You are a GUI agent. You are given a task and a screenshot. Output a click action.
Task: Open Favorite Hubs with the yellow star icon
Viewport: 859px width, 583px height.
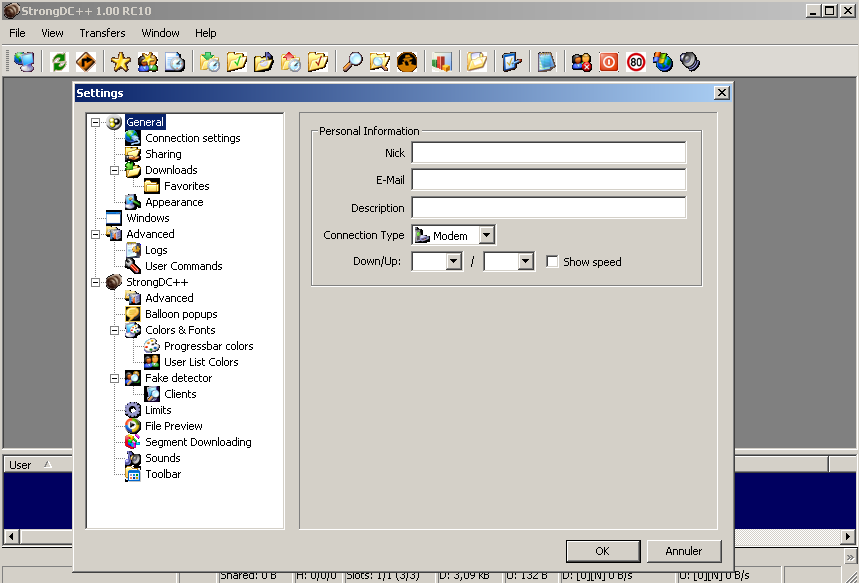click(121, 61)
